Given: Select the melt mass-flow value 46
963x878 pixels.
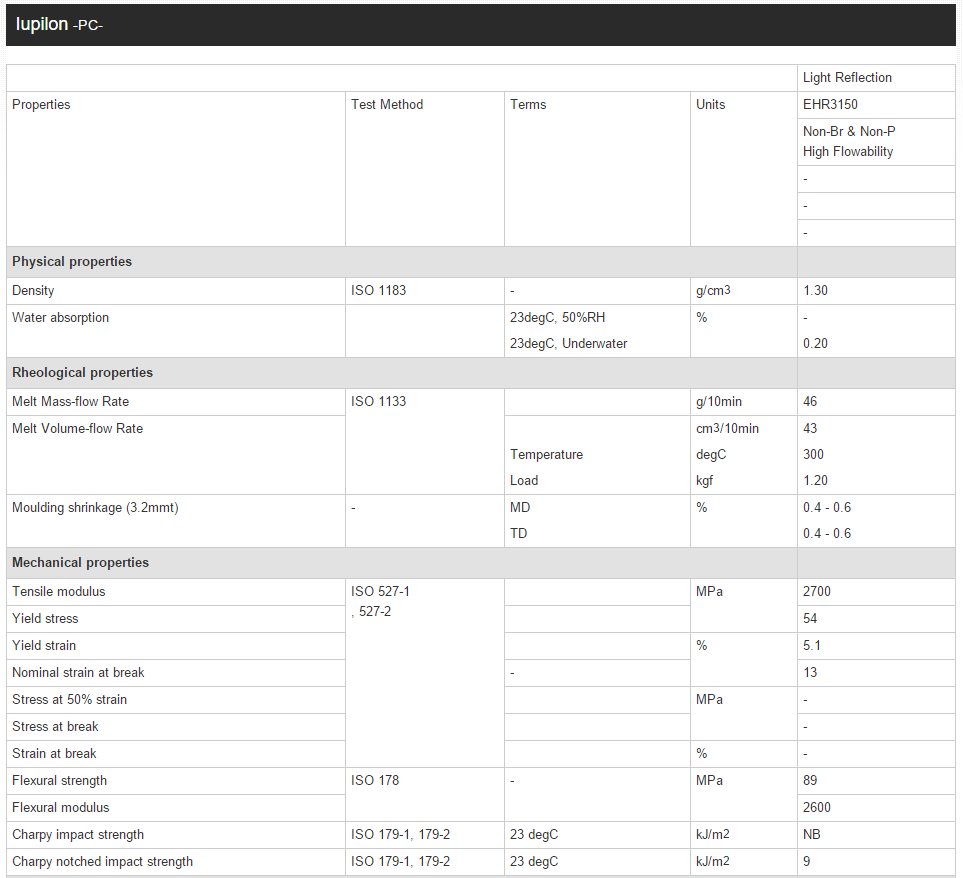Looking at the screenshot, I should 810,402.
